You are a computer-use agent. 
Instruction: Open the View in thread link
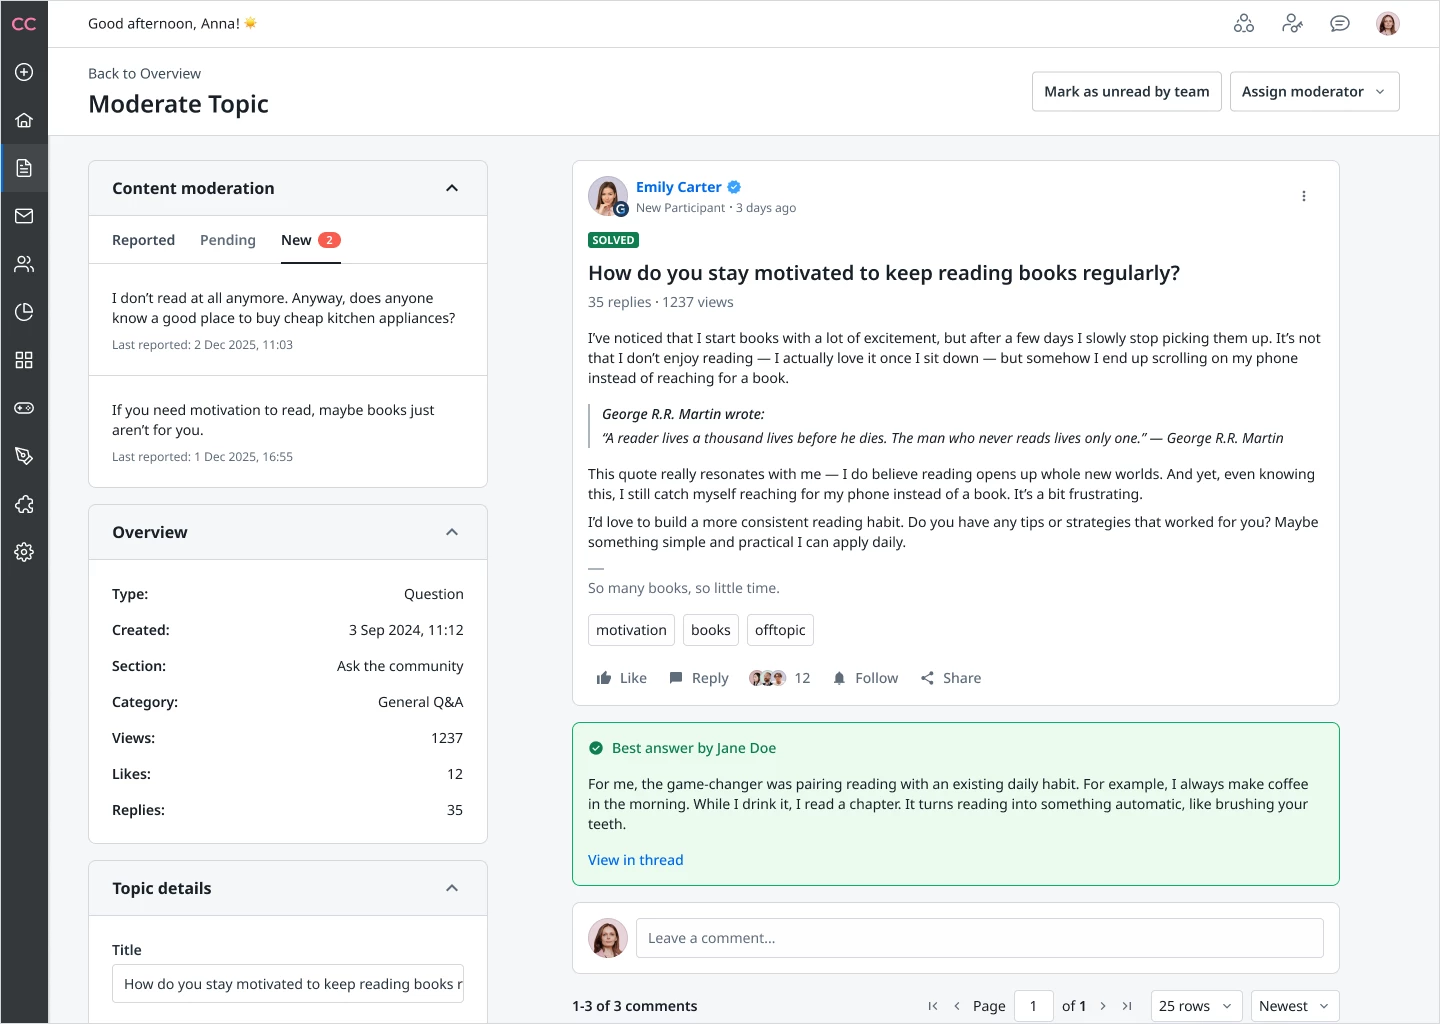pos(635,860)
